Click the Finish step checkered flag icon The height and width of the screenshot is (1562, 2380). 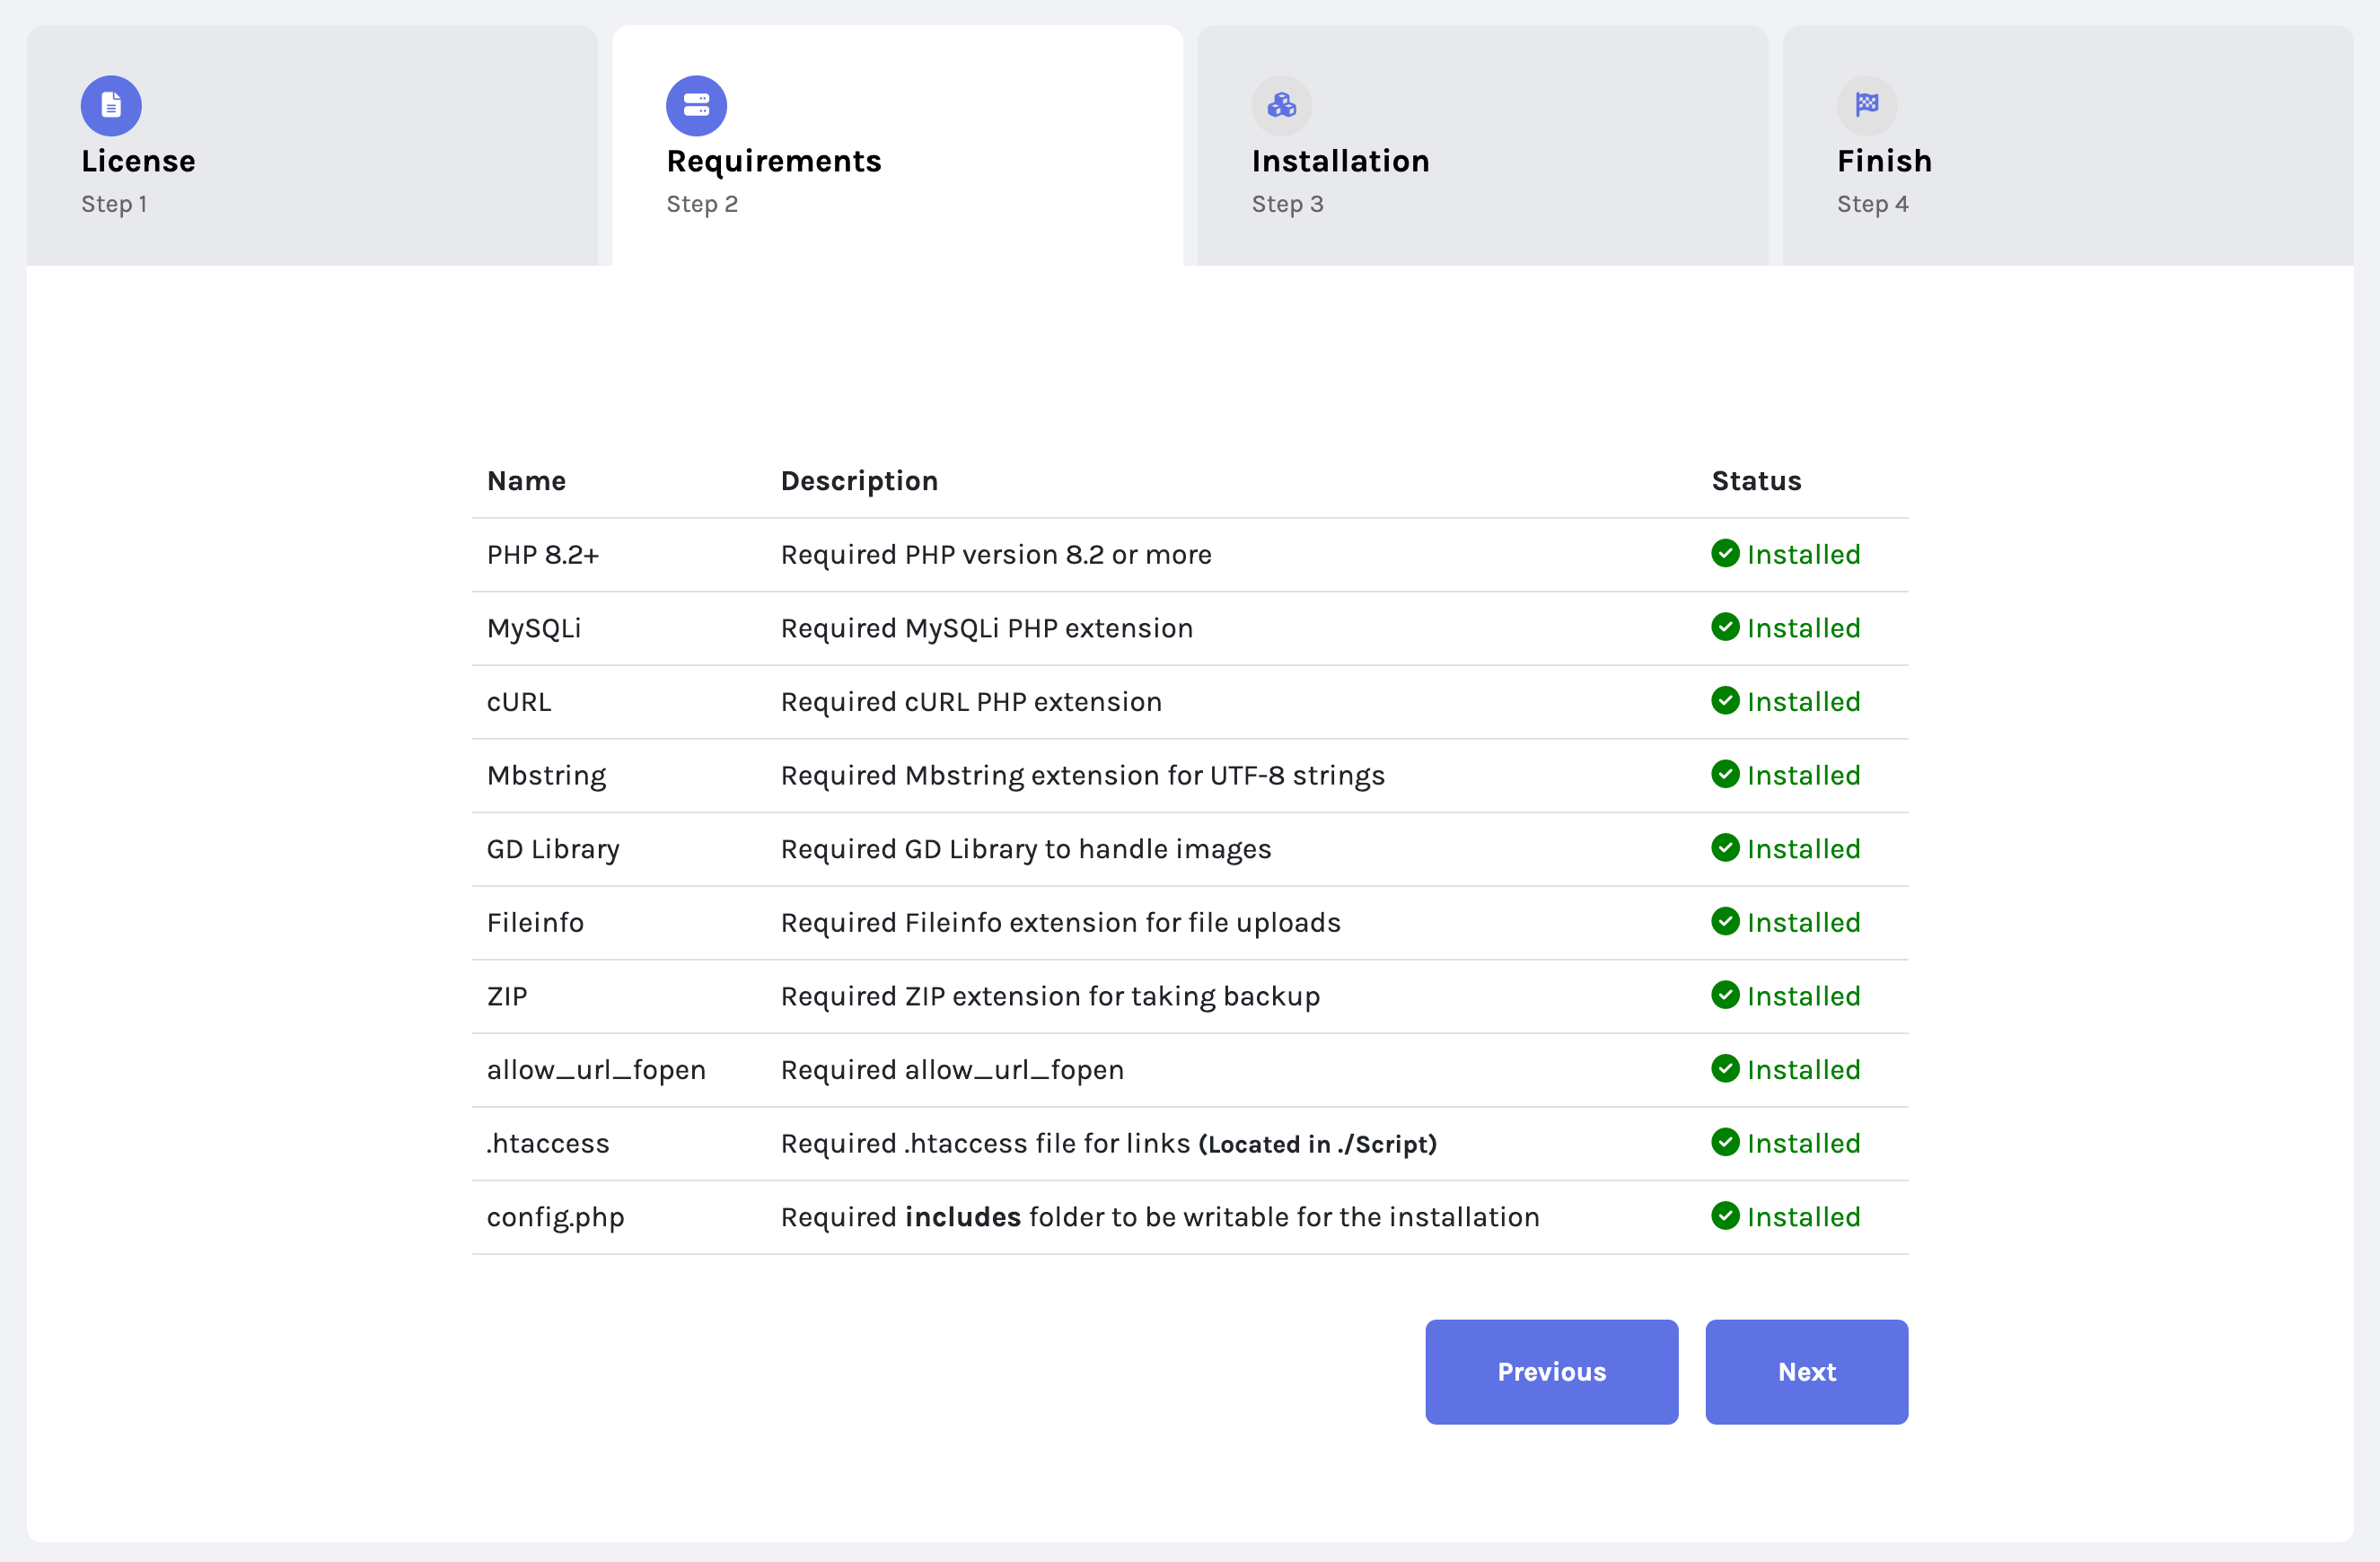[1866, 105]
